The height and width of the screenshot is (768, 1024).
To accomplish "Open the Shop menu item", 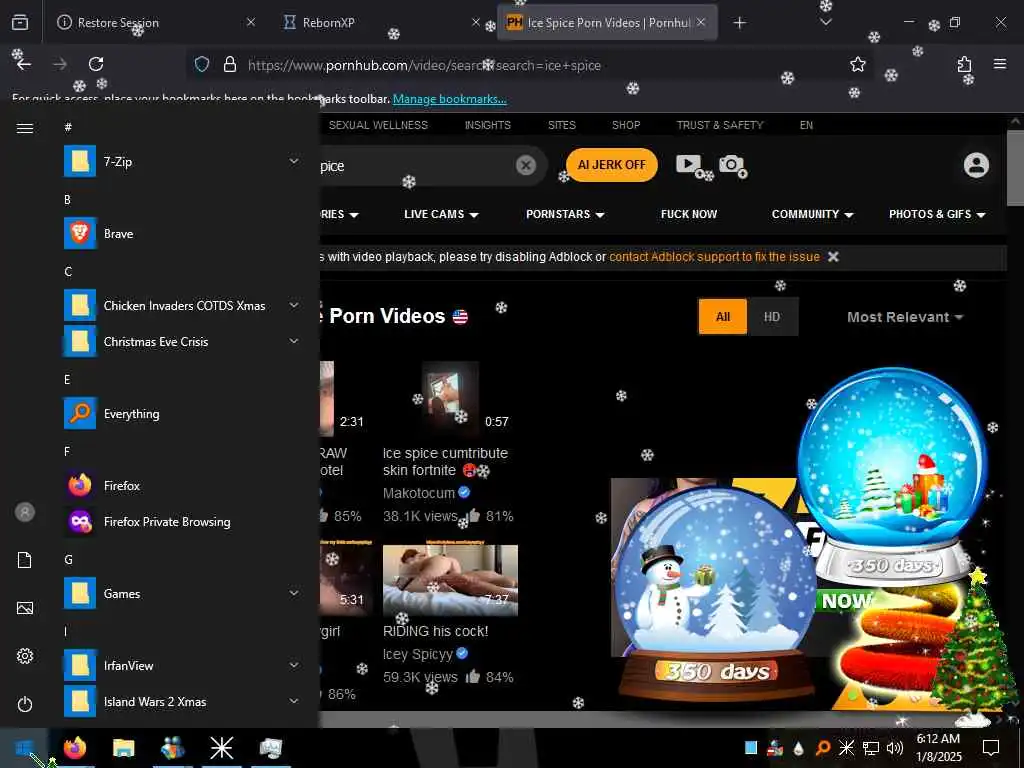I will [x=626, y=125].
